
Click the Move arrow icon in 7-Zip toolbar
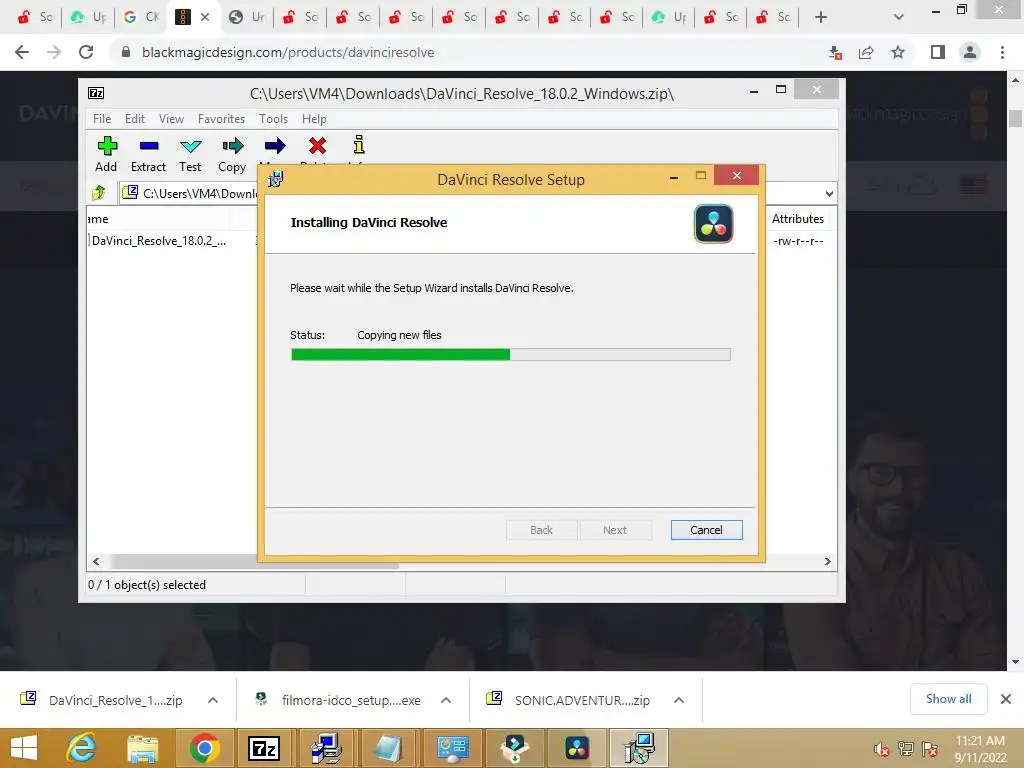(275, 146)
